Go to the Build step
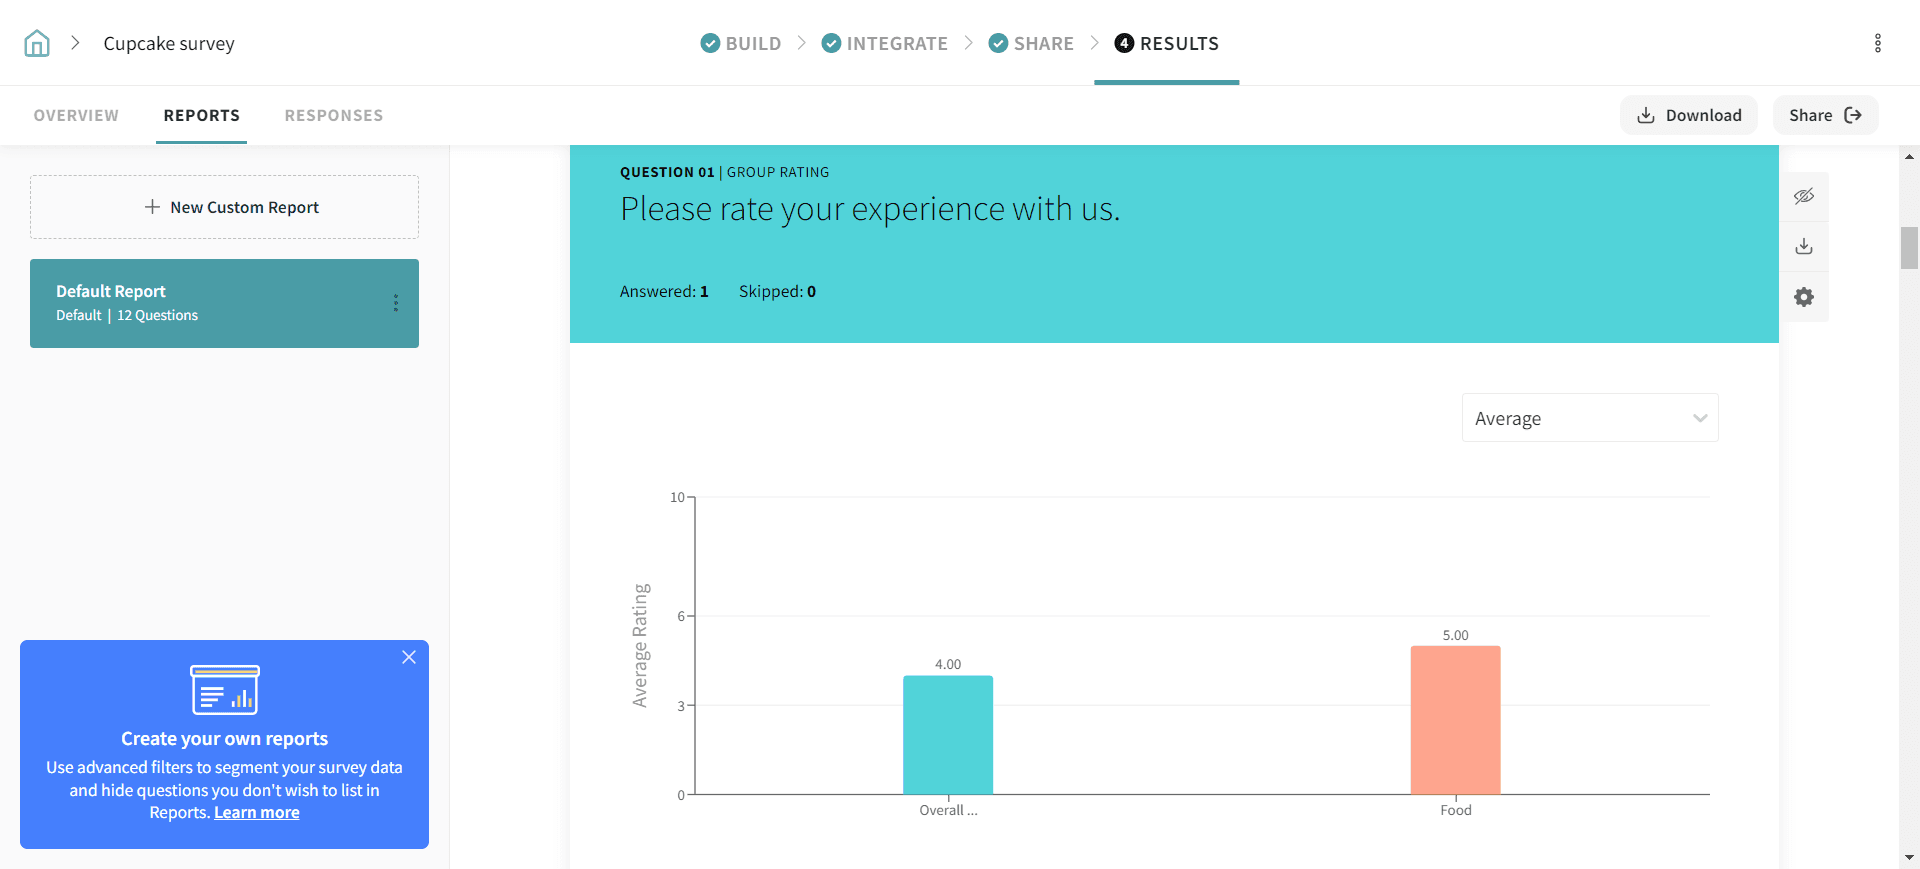This screenshot has width=1920, height=869. [x=741, y=43]
